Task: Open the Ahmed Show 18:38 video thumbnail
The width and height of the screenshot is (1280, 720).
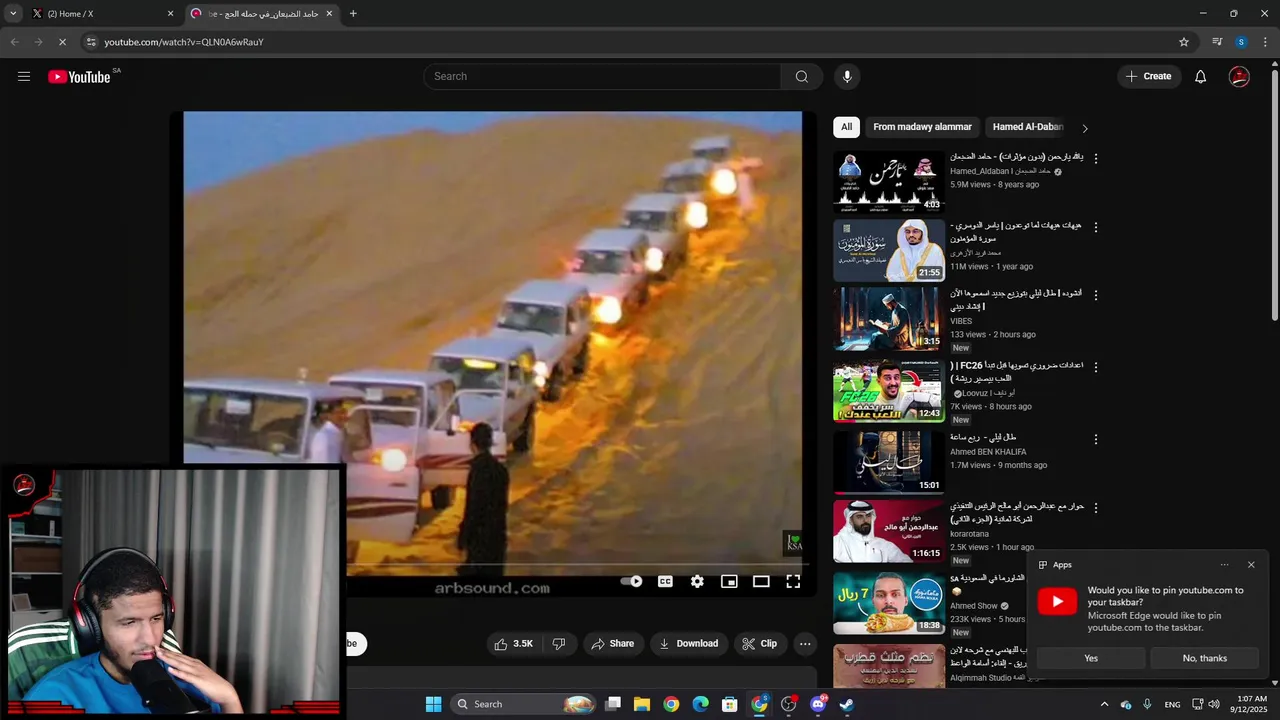Action: pyautogui.click(x=888, y=602)
